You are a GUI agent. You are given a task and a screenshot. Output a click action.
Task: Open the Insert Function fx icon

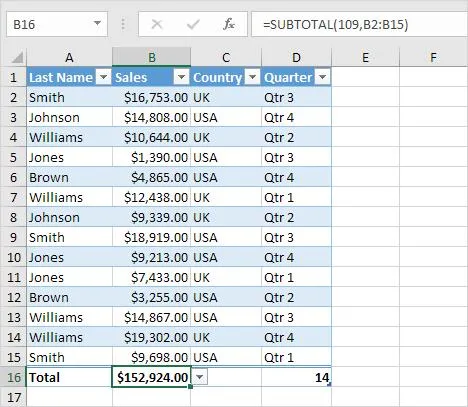tap(229, 24)
